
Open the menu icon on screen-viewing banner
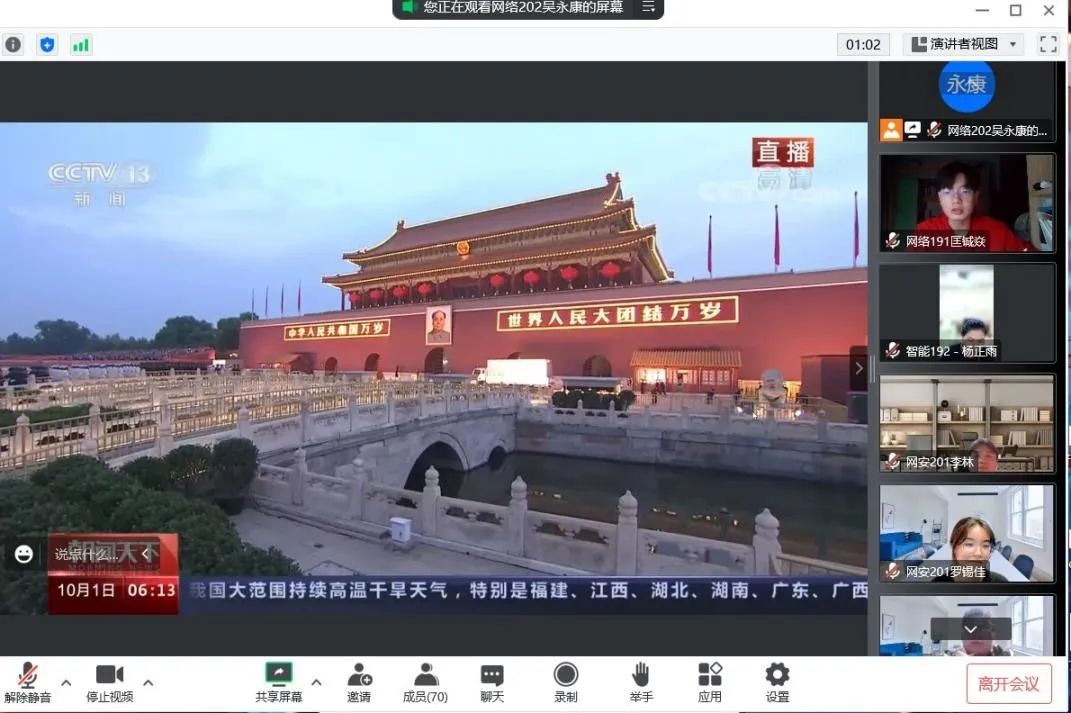648,8
